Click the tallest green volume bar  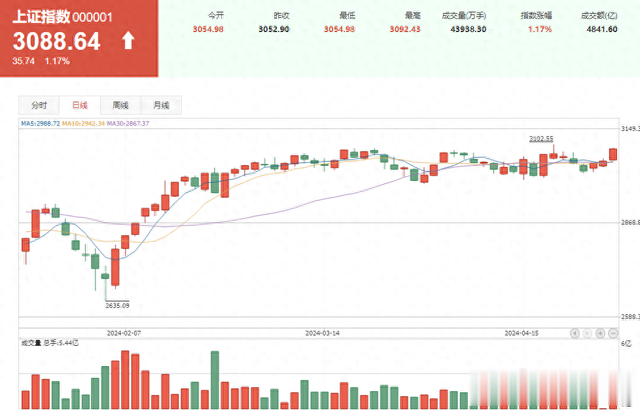[x=215, y=380]
